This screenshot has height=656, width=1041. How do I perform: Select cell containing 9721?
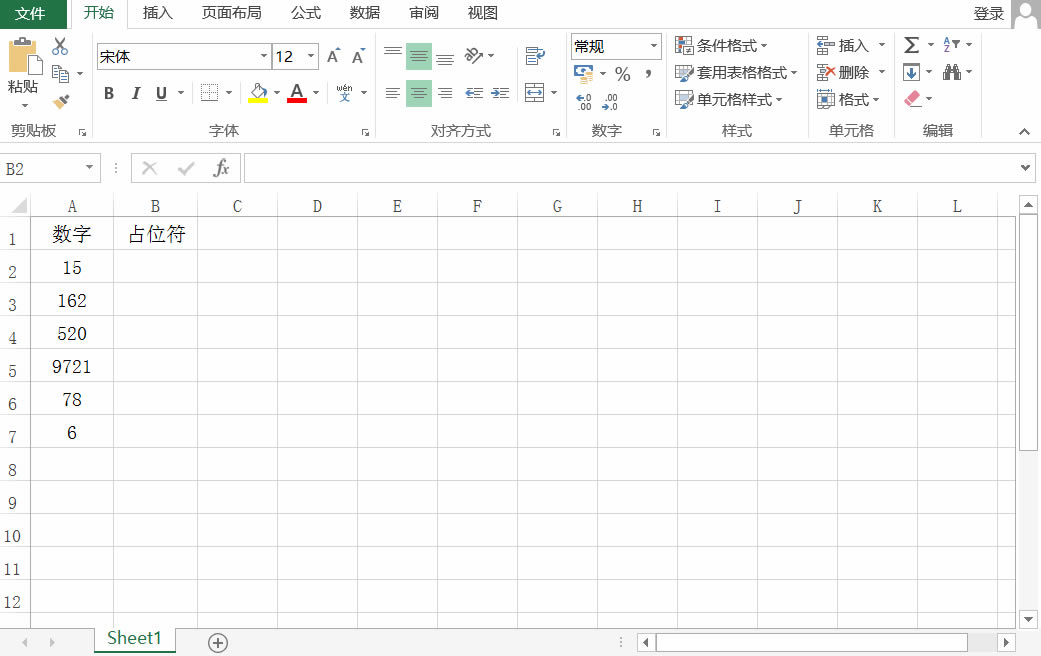(72, 366)
